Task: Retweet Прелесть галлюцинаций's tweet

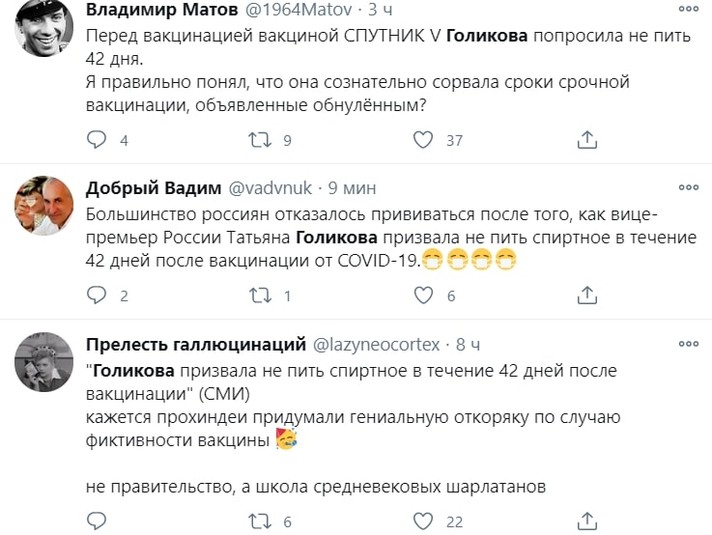Action: click(x=260, y=521)
